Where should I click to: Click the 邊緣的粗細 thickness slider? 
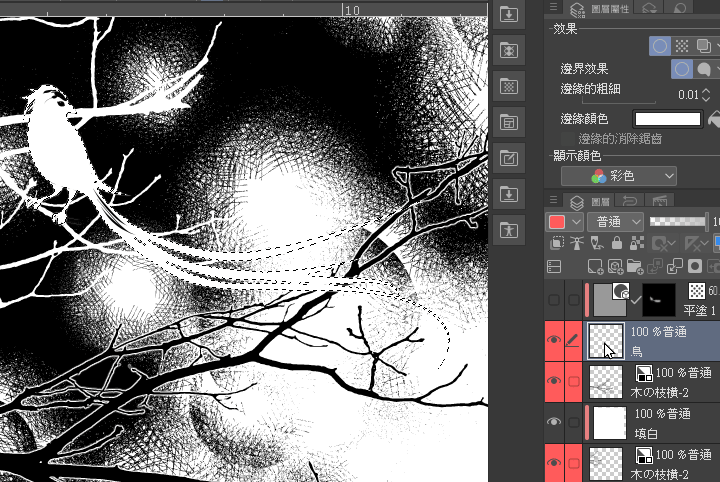[619, 100]
